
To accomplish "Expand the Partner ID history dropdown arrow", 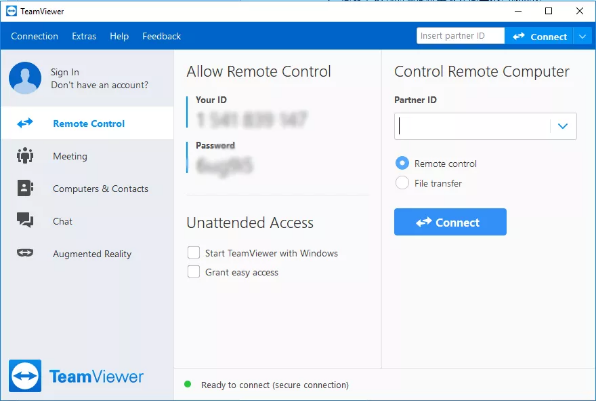I will (563, 126).
